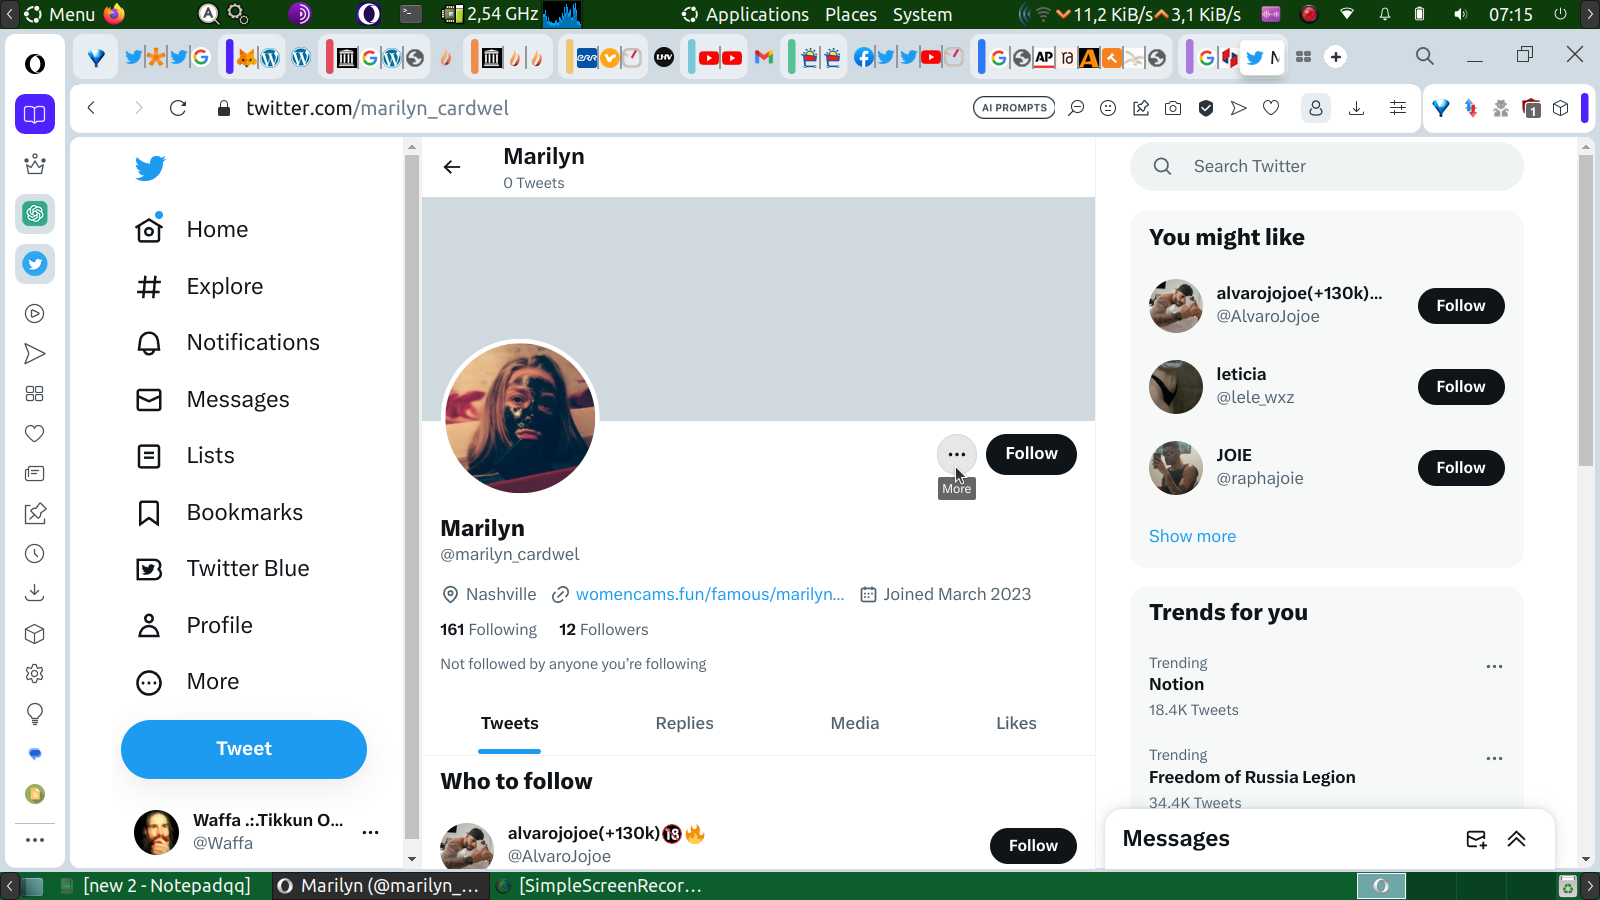Open the profile More options button
The height and width of the screenshot is (900, 1600).
pos(957,454)
